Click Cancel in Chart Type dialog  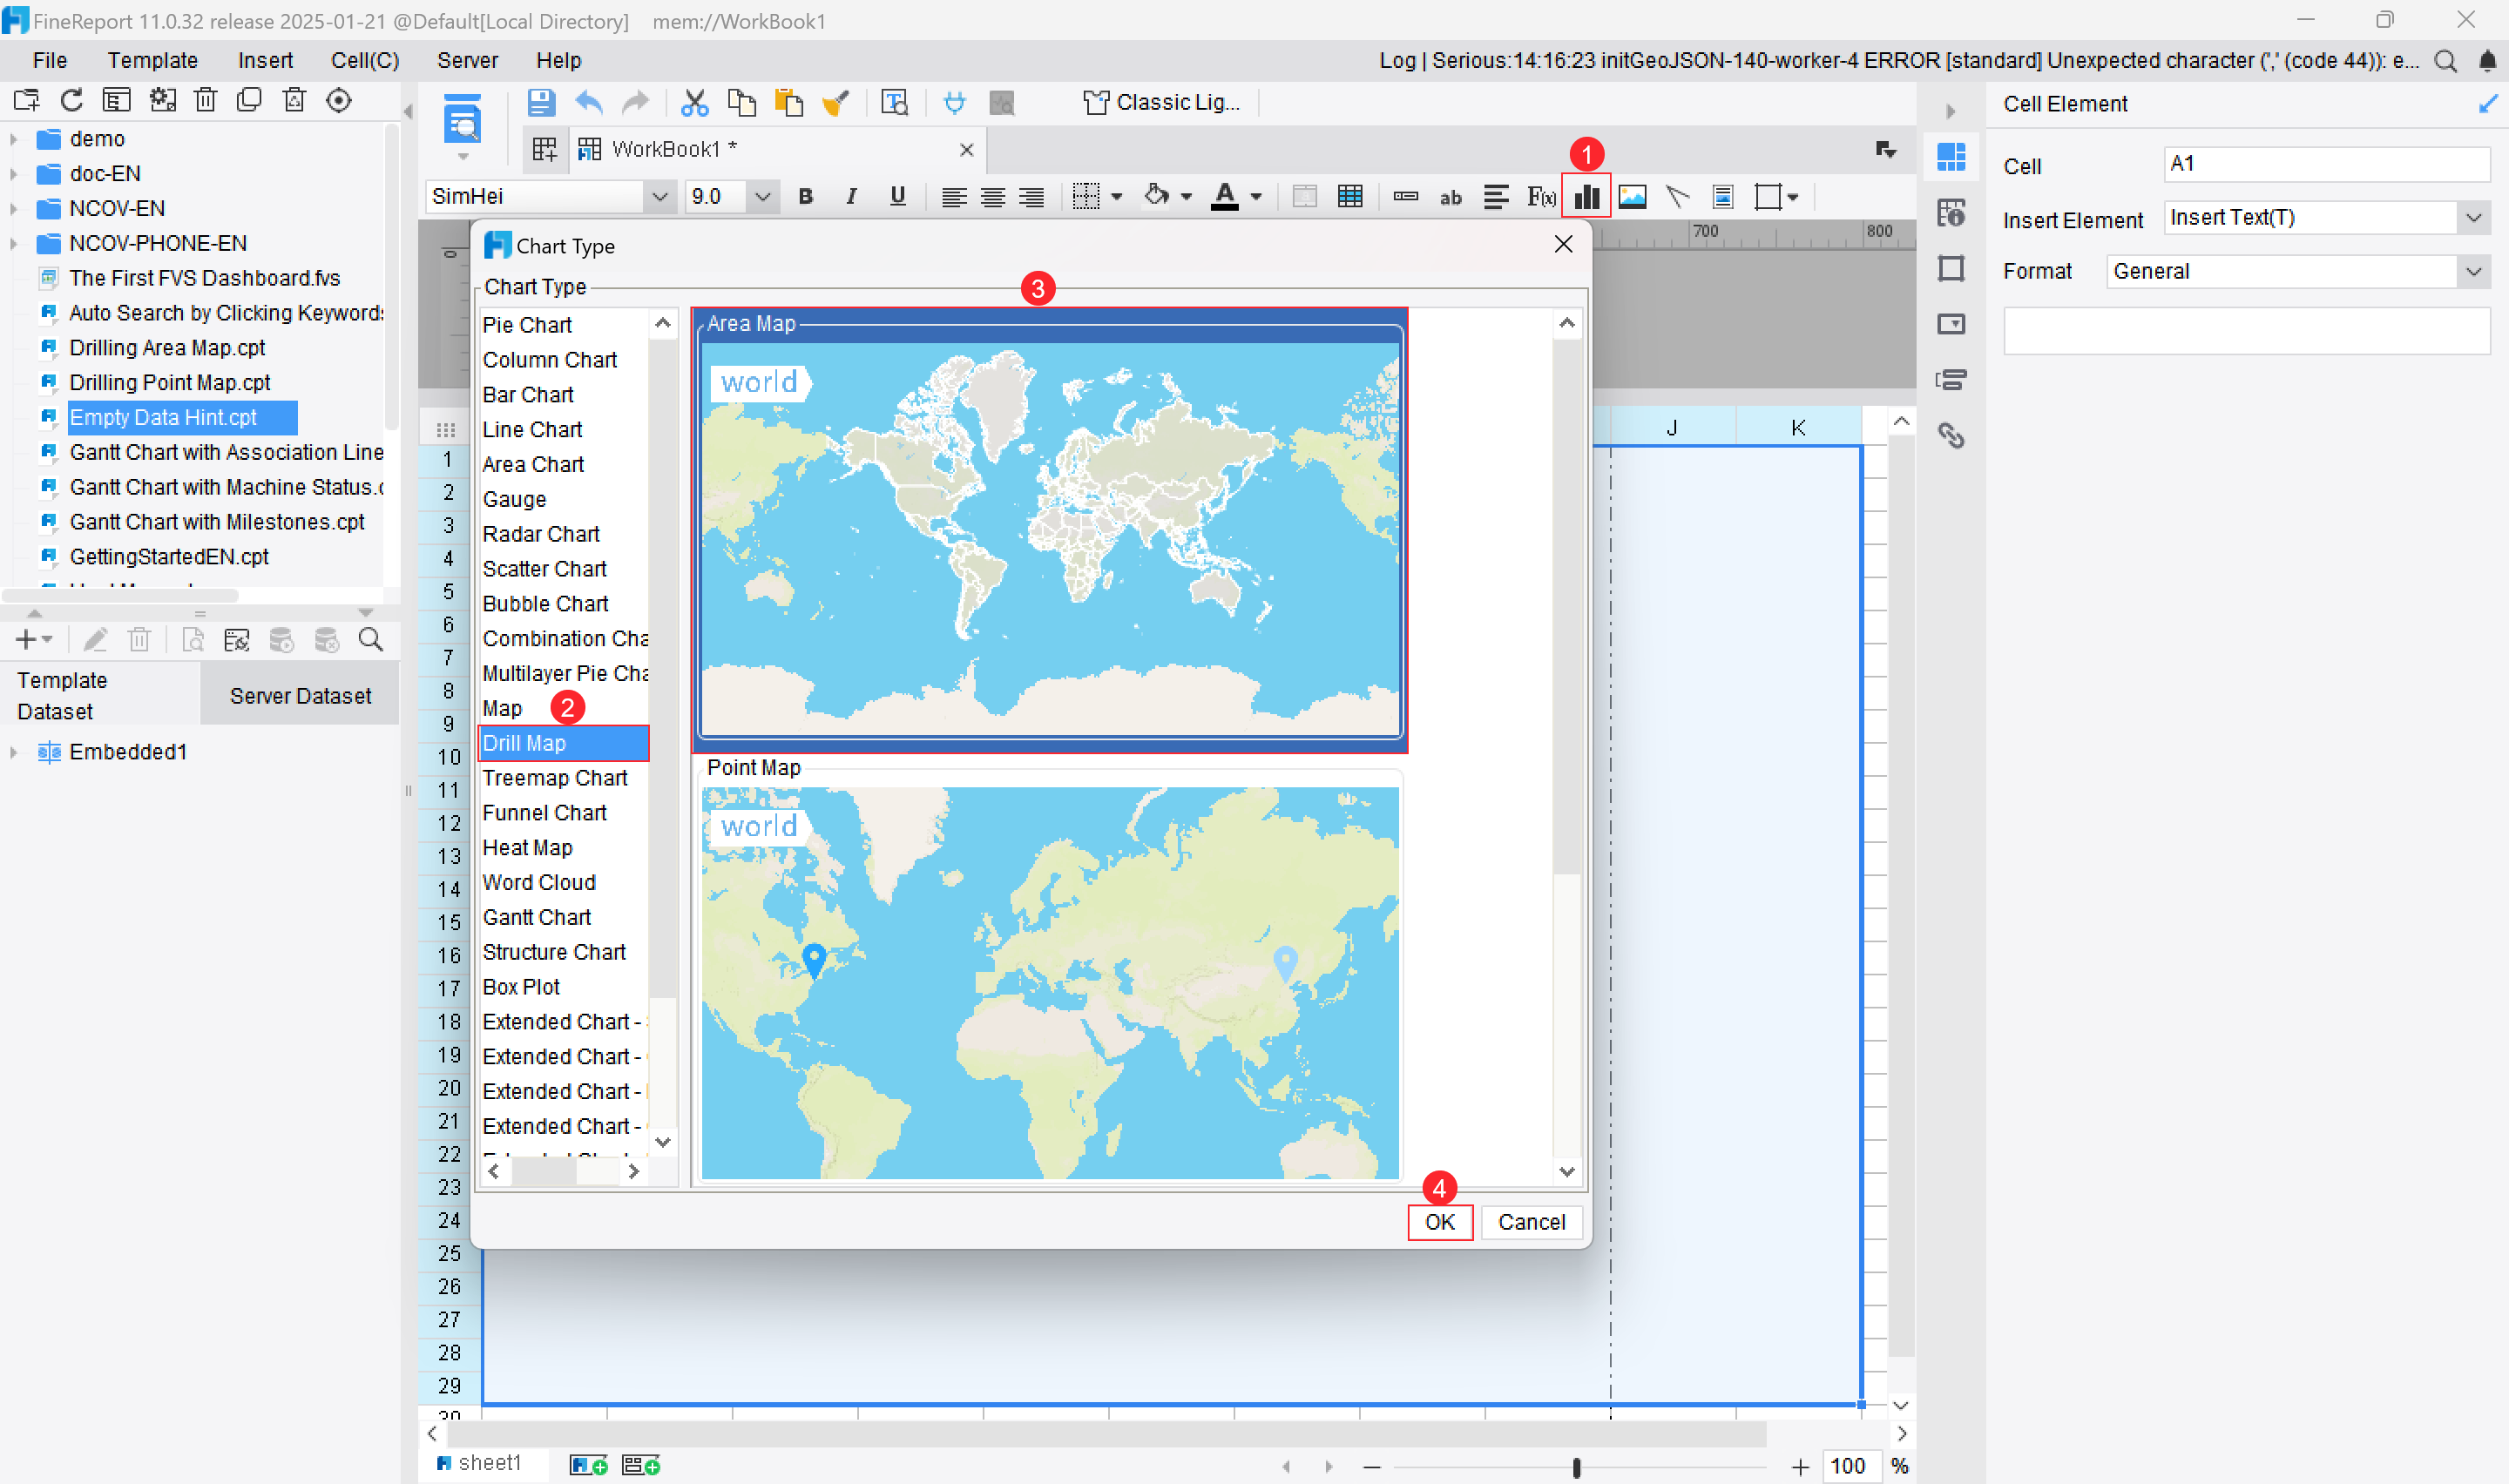1531,1222
